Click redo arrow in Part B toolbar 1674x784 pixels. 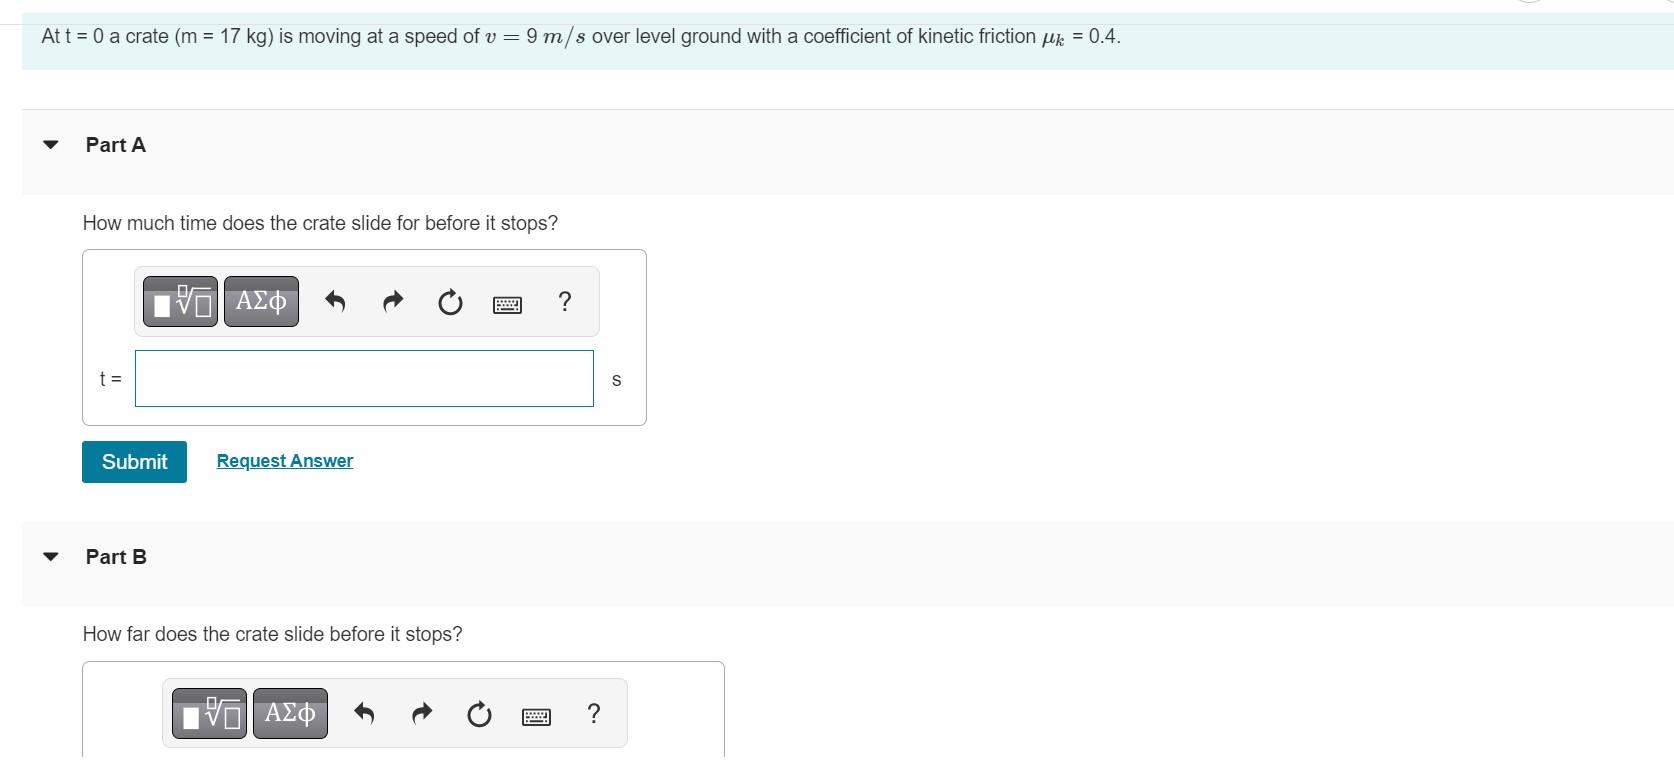tap(422, 713)
